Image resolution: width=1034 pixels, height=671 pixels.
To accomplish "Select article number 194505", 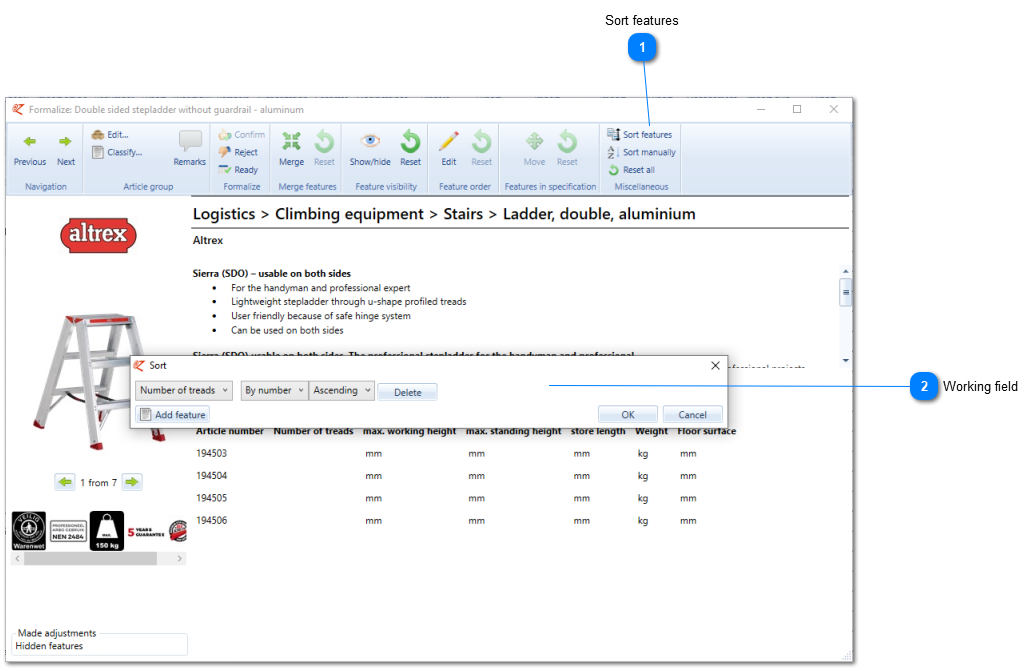I will pos(211,498).
